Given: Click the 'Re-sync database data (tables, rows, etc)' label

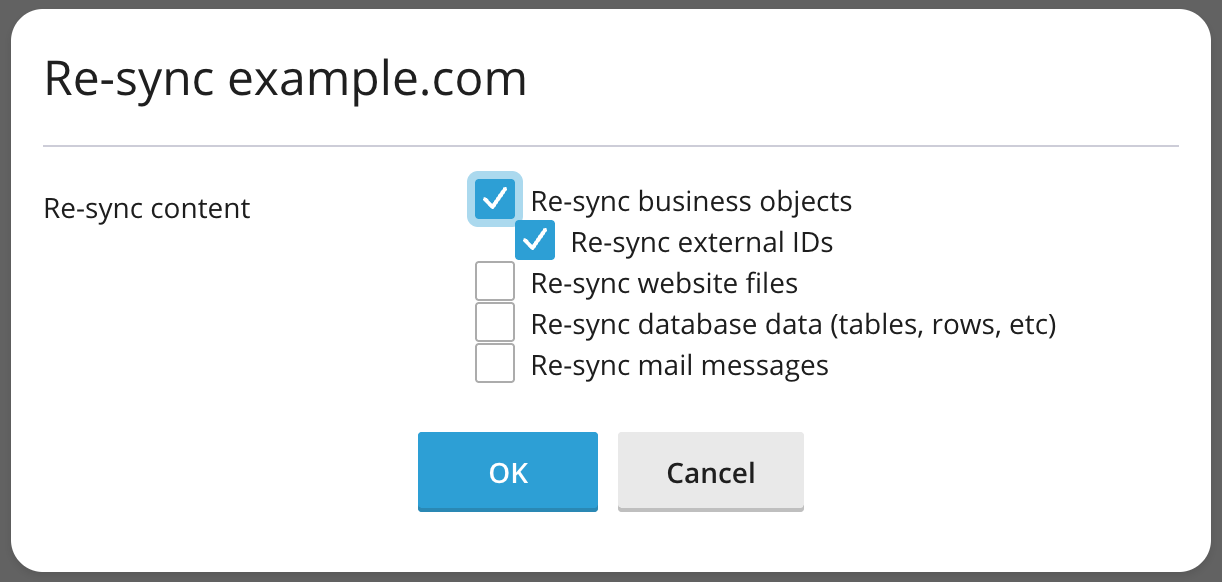Looking at the screenshot, I should [794, 324].
